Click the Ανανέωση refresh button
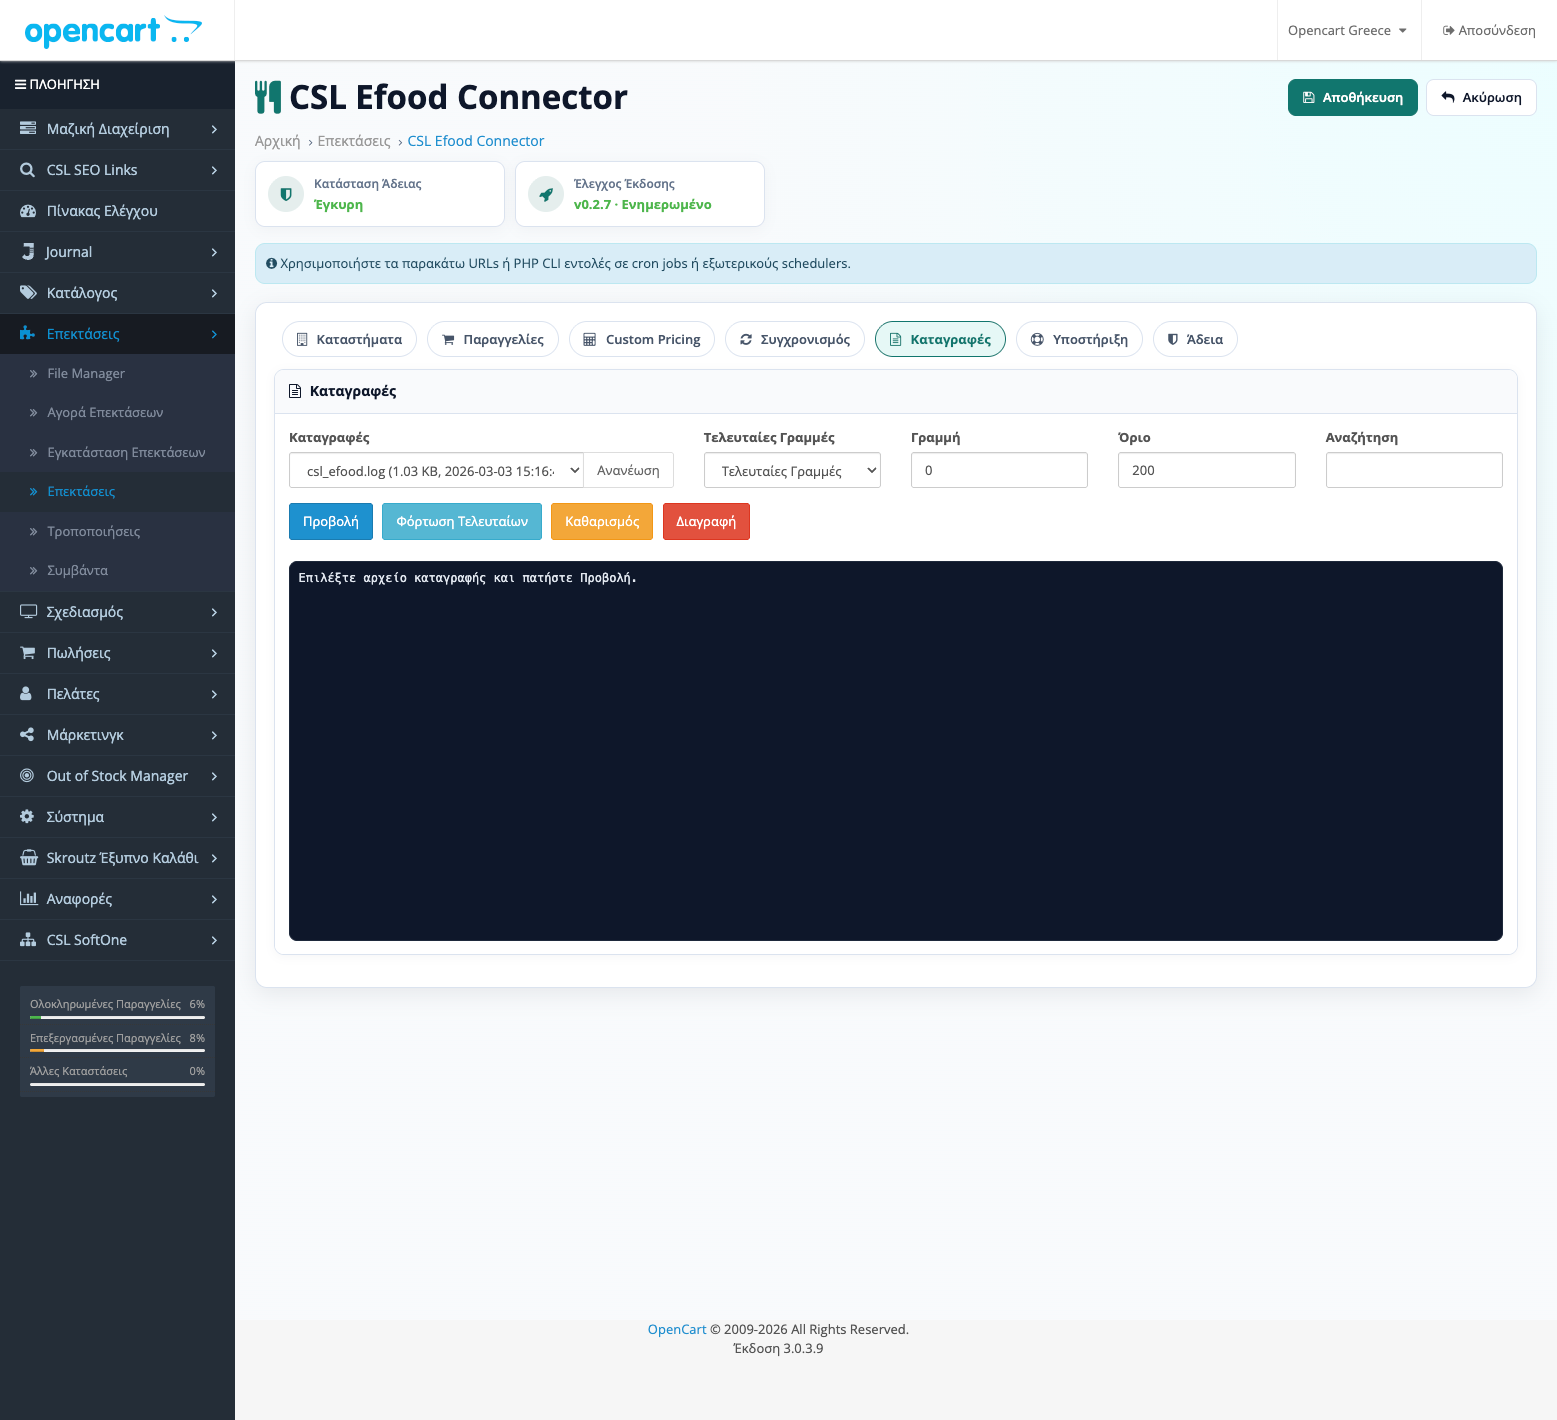 pyautogui.click(x=628, y=471)
